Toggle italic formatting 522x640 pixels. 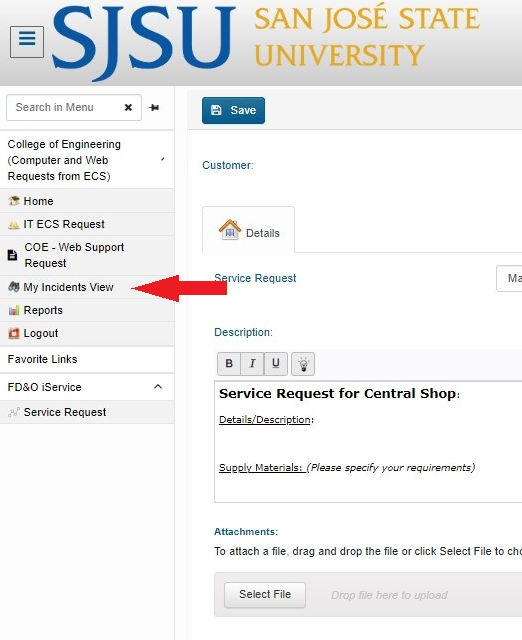[x=252, y=364]
